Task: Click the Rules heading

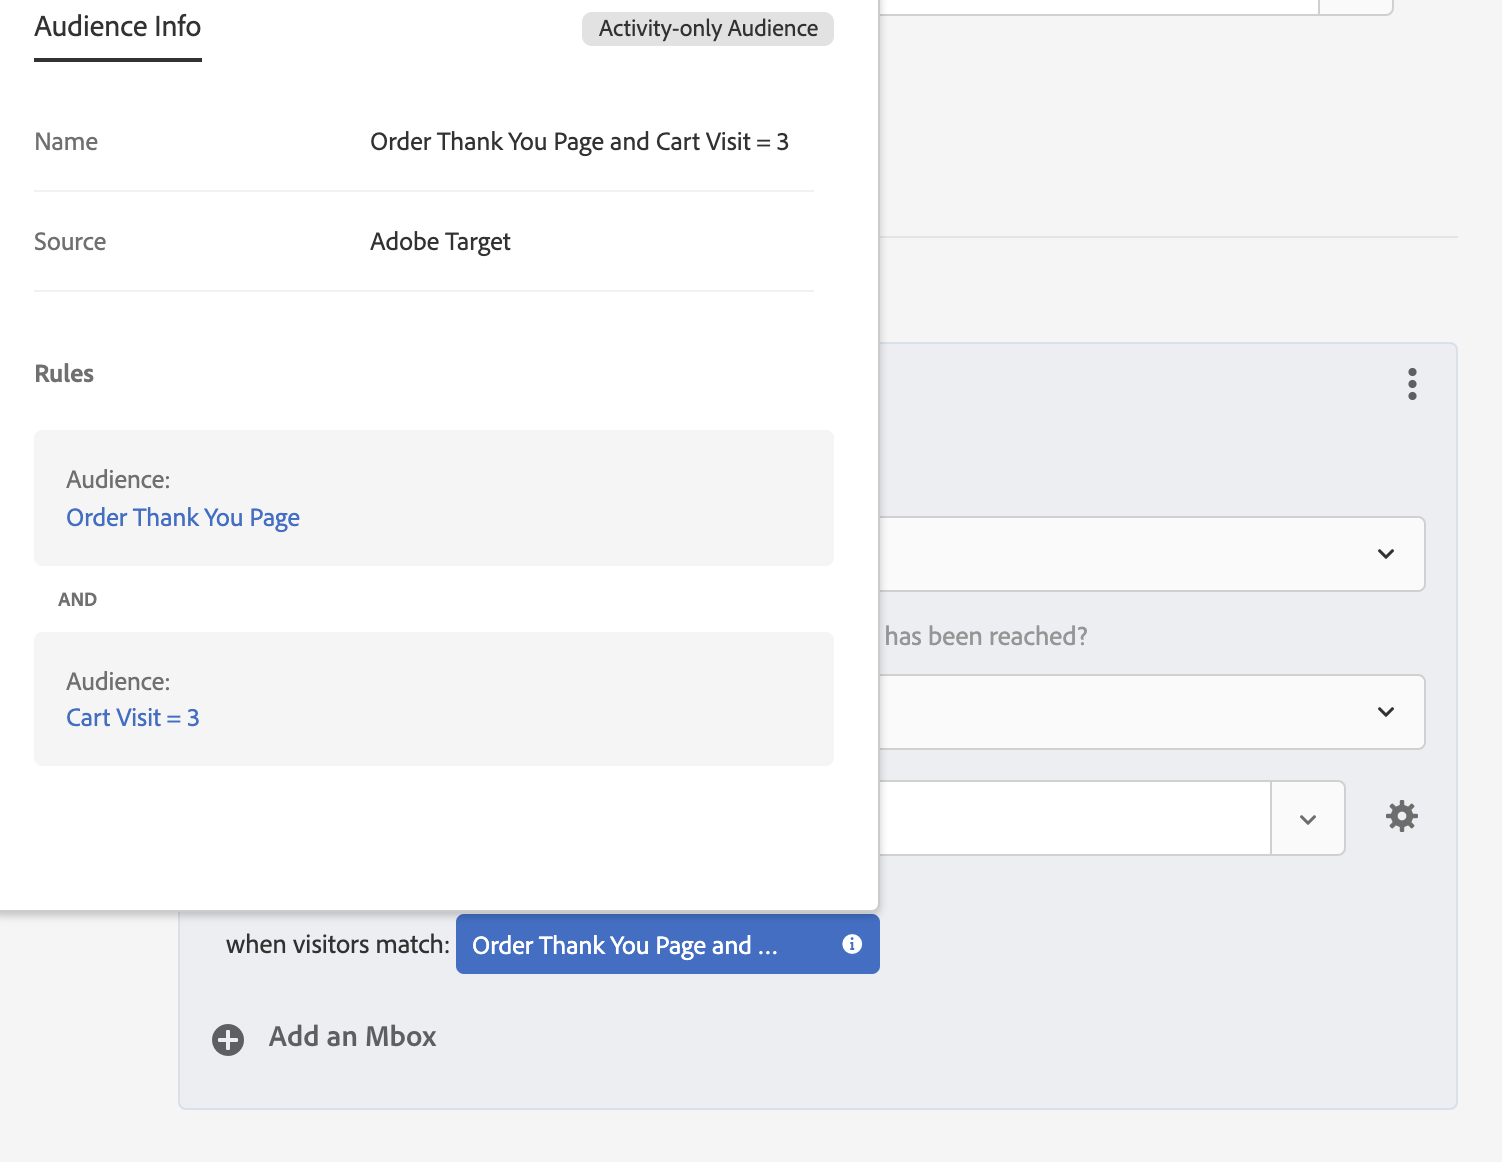Action: (x=64, y=374)
